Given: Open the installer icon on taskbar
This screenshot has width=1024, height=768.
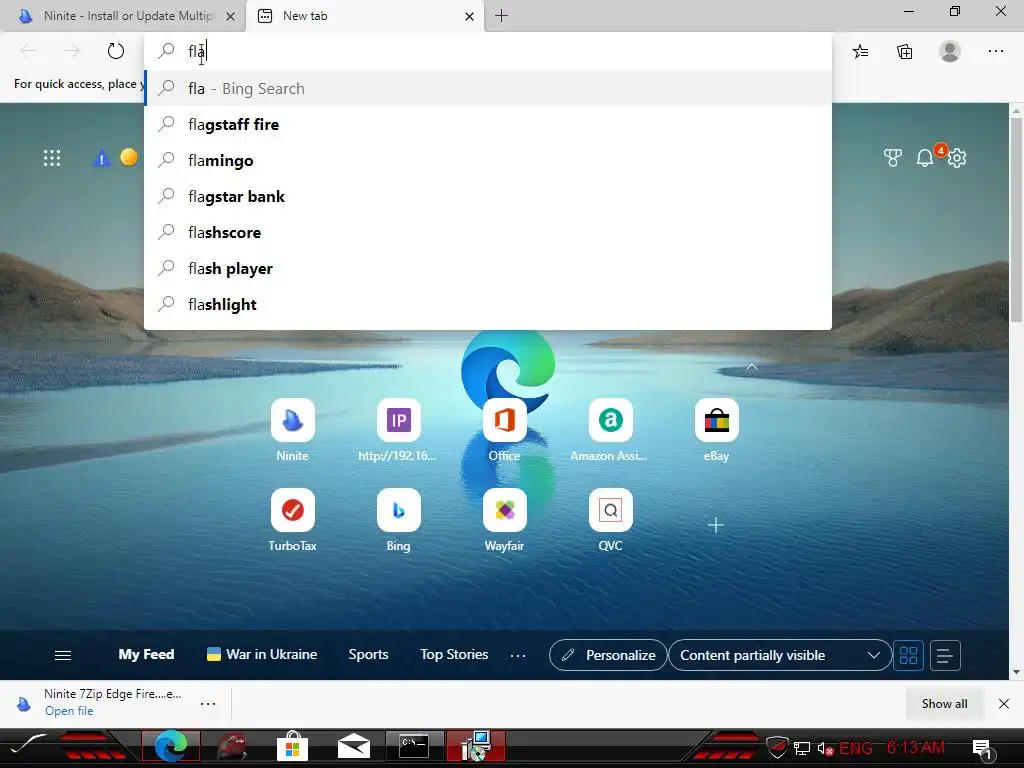Looking at the screenshot, I should tap(475, 746).
